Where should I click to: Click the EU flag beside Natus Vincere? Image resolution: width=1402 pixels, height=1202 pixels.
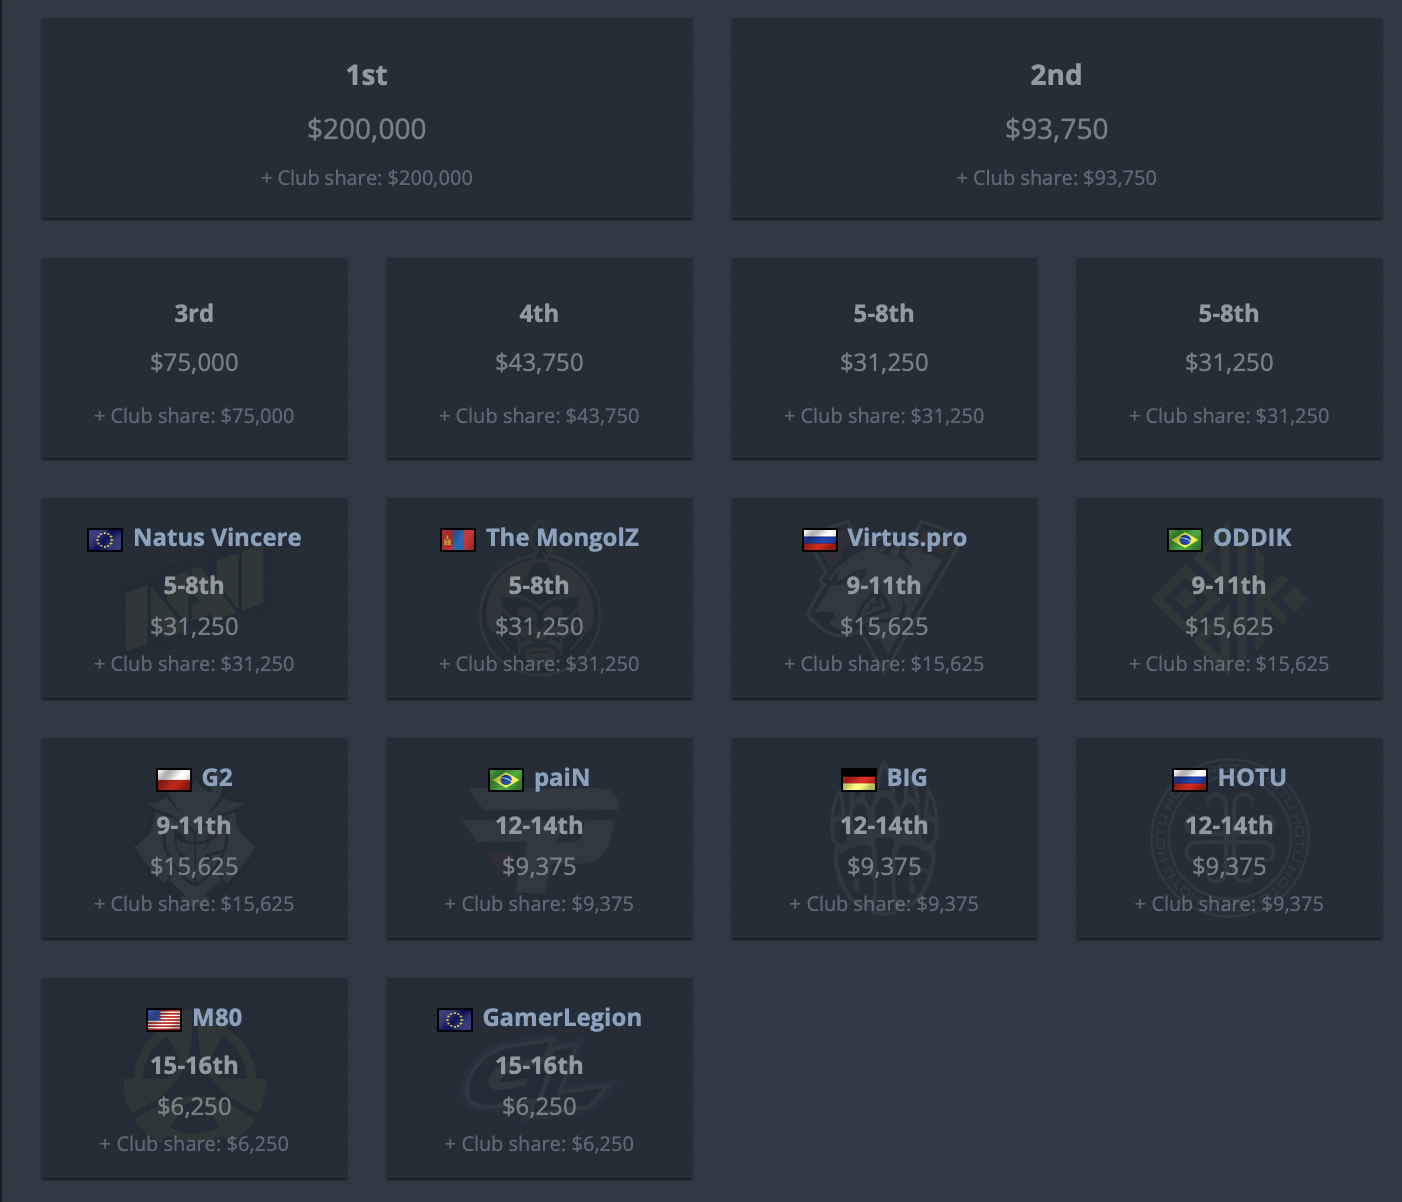click(105, 540)
